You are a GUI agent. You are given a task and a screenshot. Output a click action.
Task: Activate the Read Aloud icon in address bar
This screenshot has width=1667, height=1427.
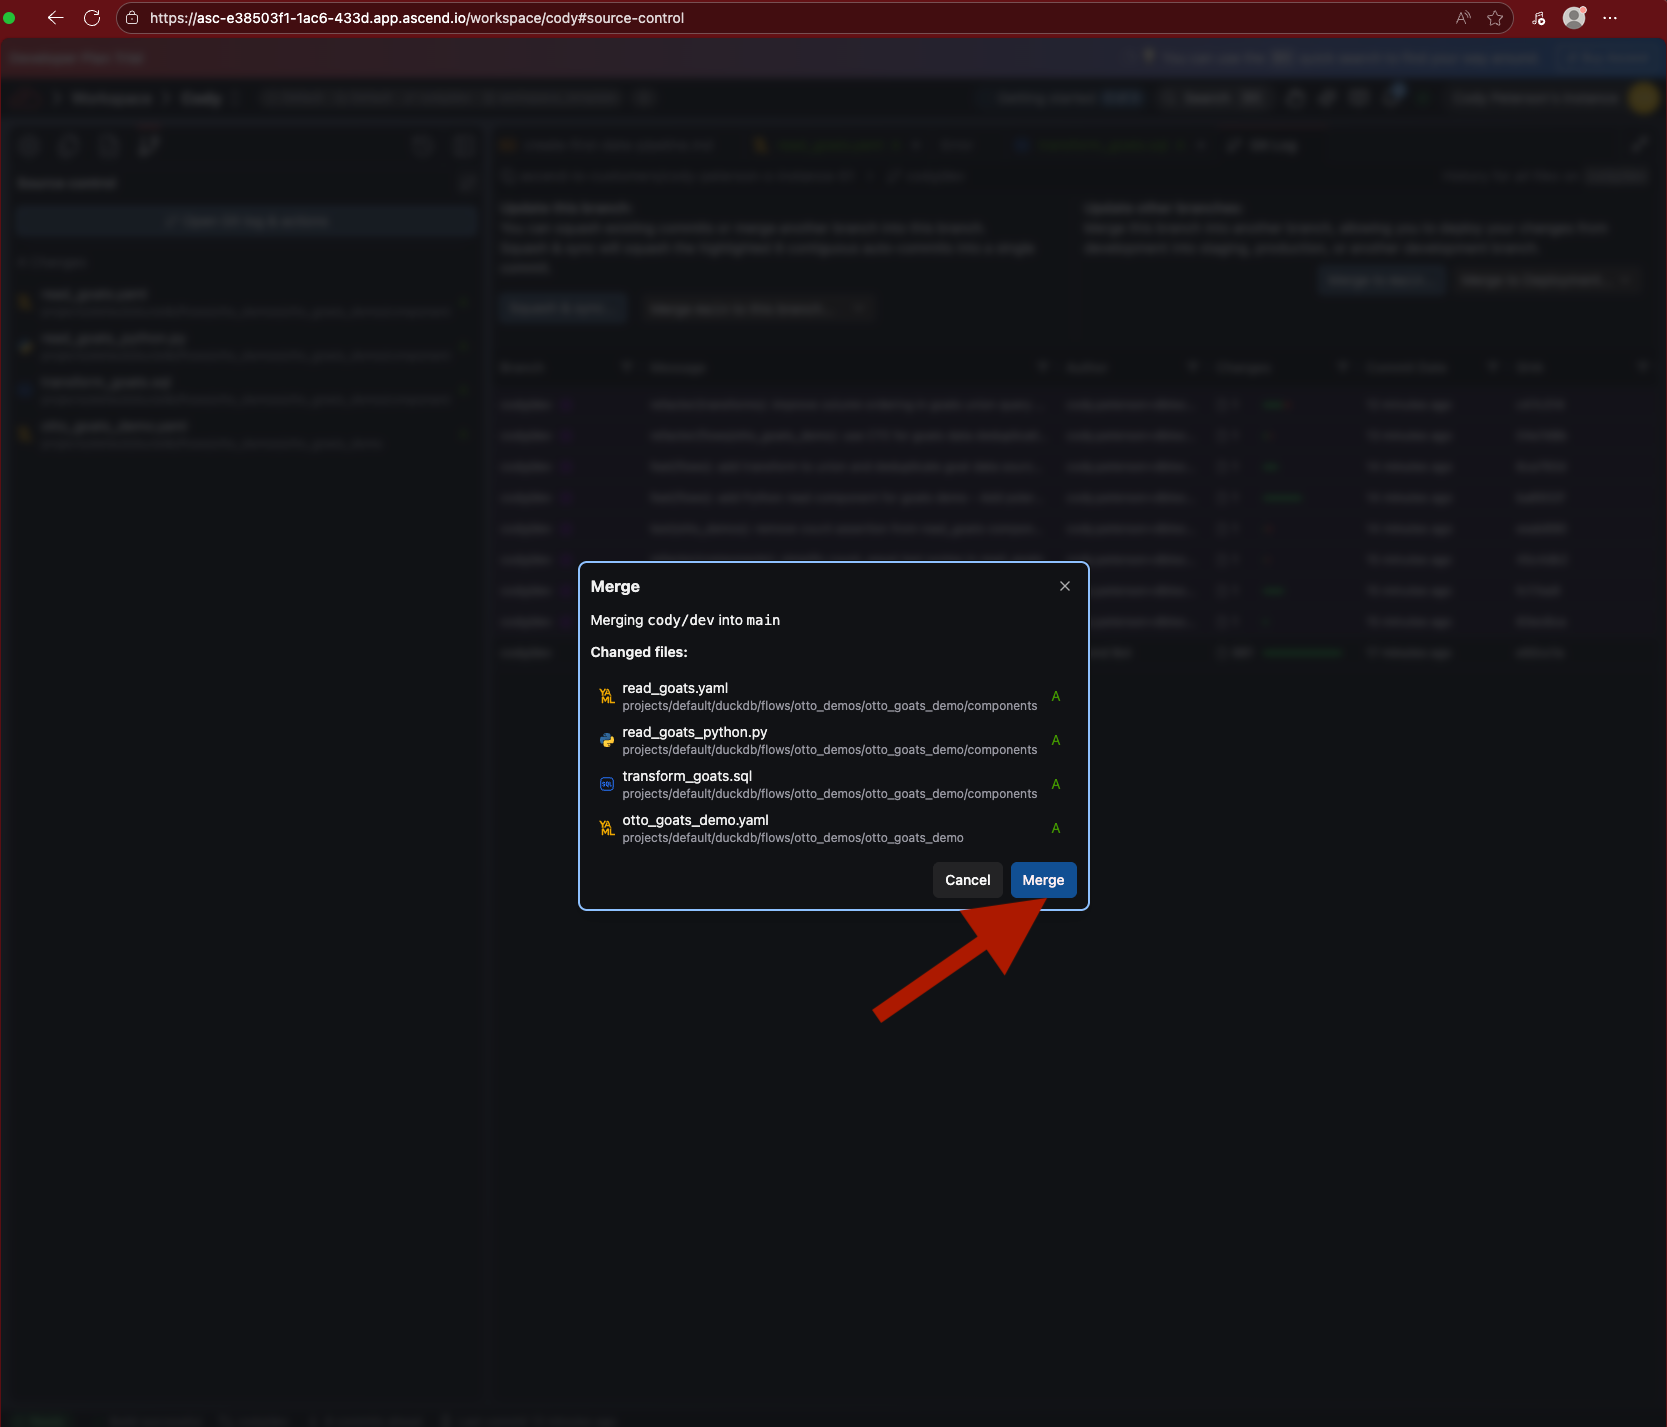(x=1463, y=18)
